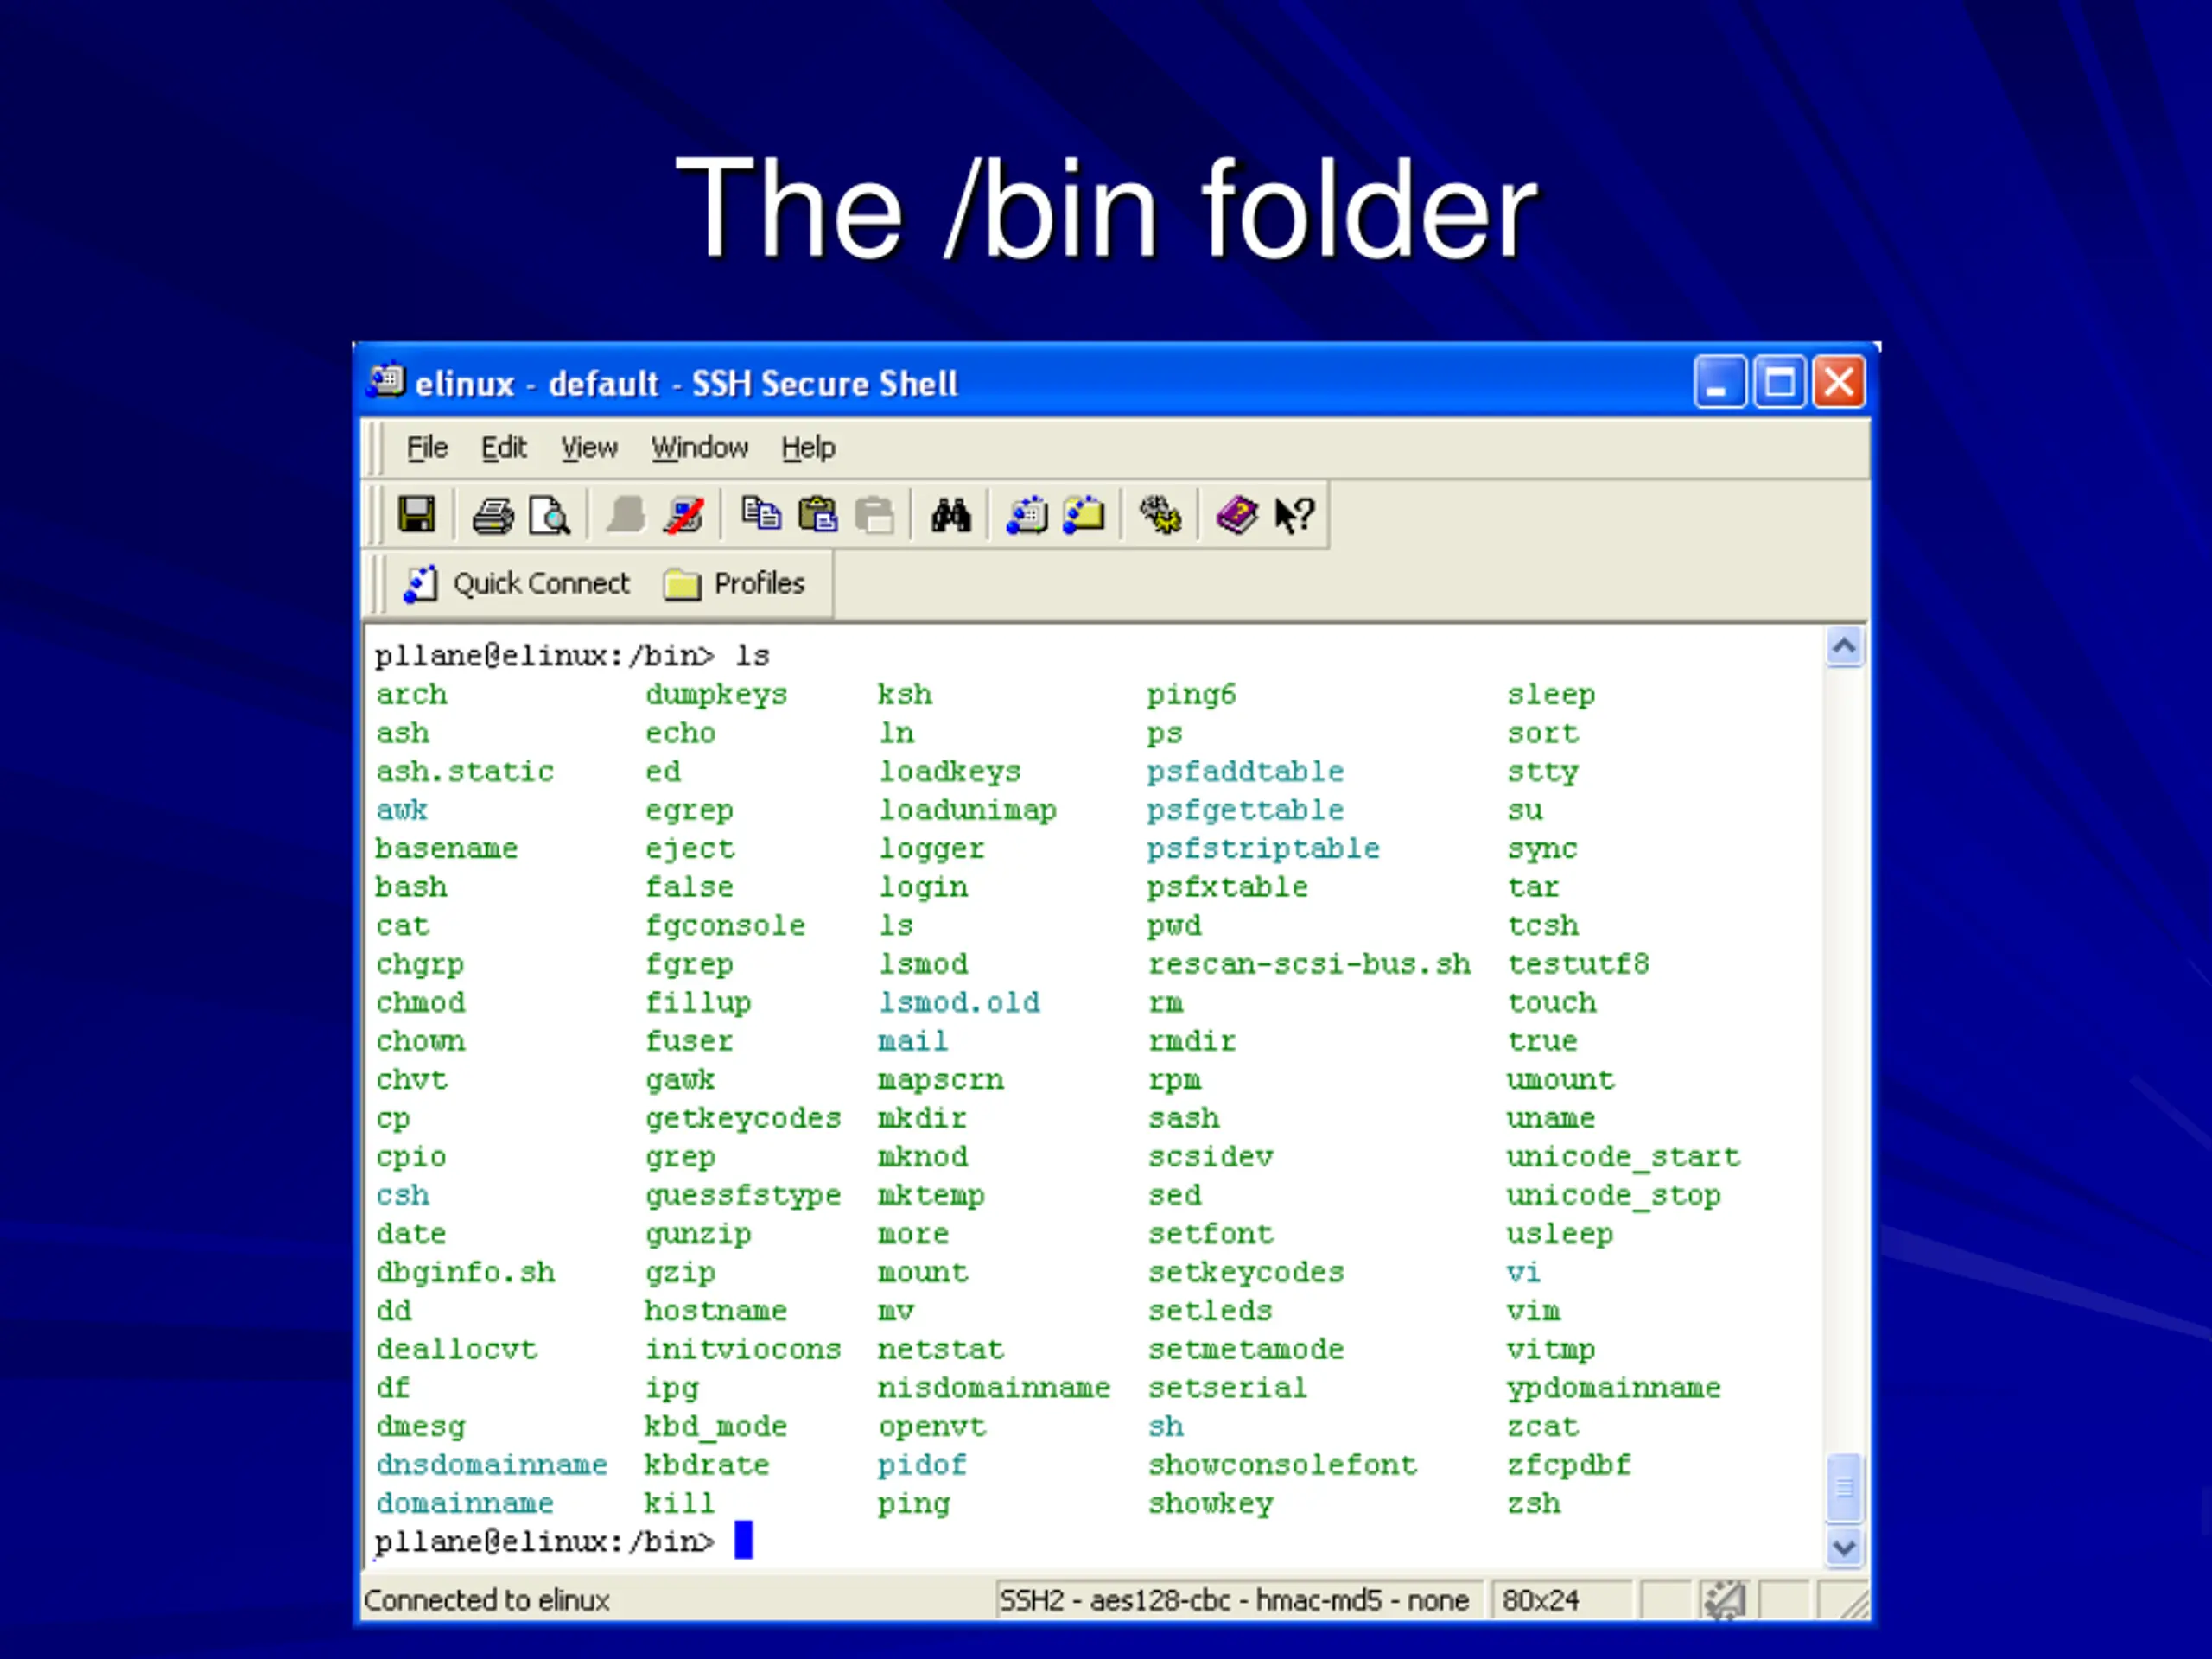Click the 'getkeycodes' entry
This screenshot has width=2212, height=1659.
743,1118
